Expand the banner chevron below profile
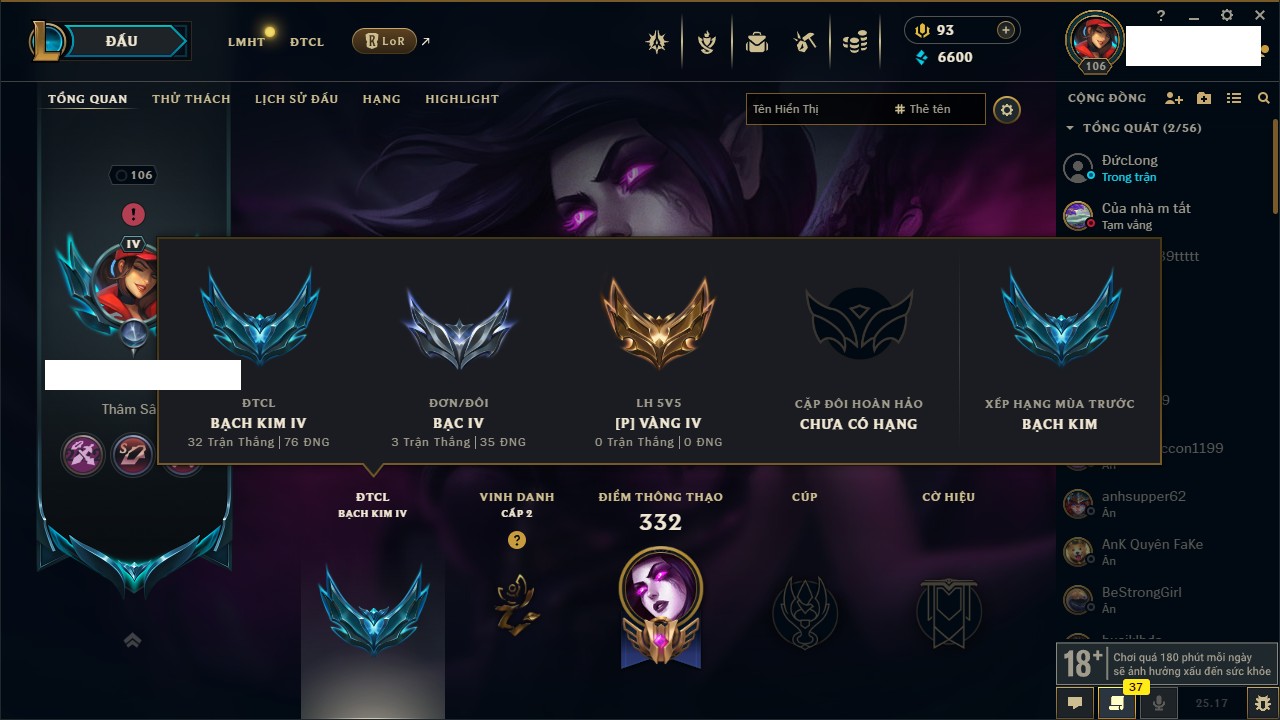 132,641
